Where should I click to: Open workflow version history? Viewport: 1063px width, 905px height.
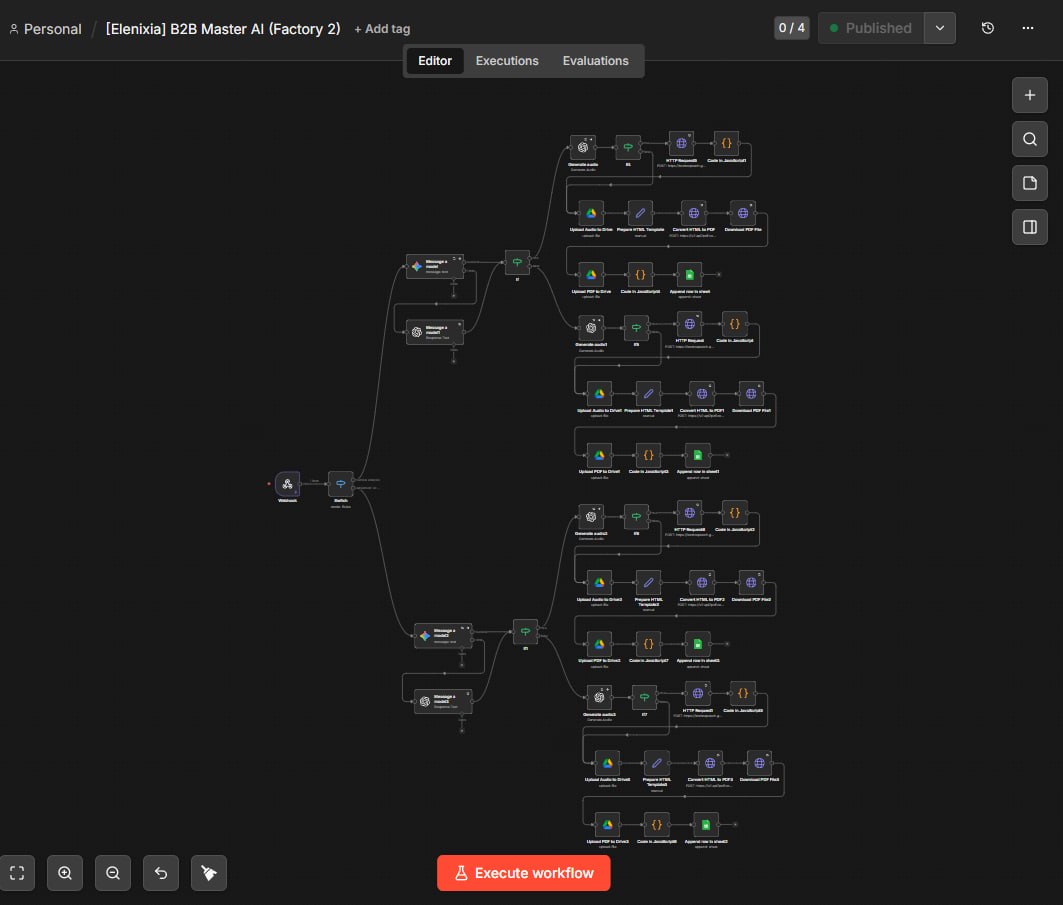click(988, 28)
